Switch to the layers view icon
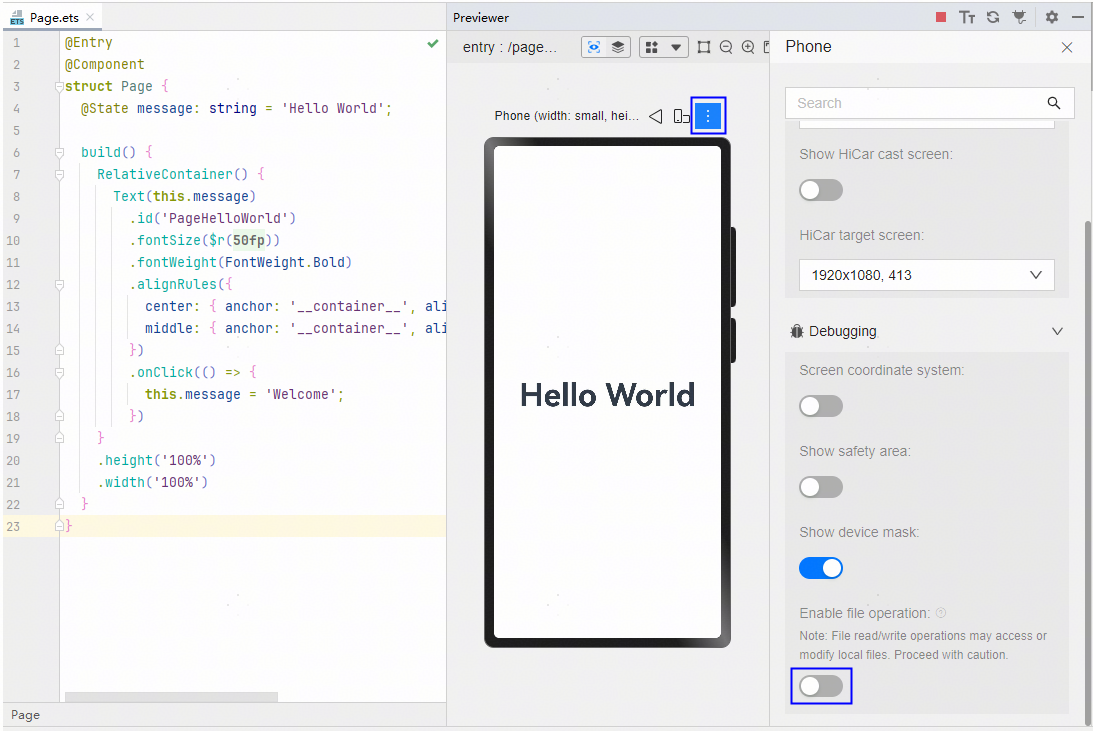The height and width of the screenshot is (731, 1093). [x=618, y=47]
